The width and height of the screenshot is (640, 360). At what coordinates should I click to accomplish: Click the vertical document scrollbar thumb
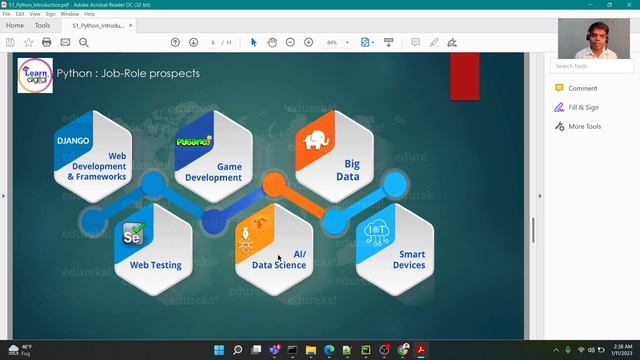[533, 230]
